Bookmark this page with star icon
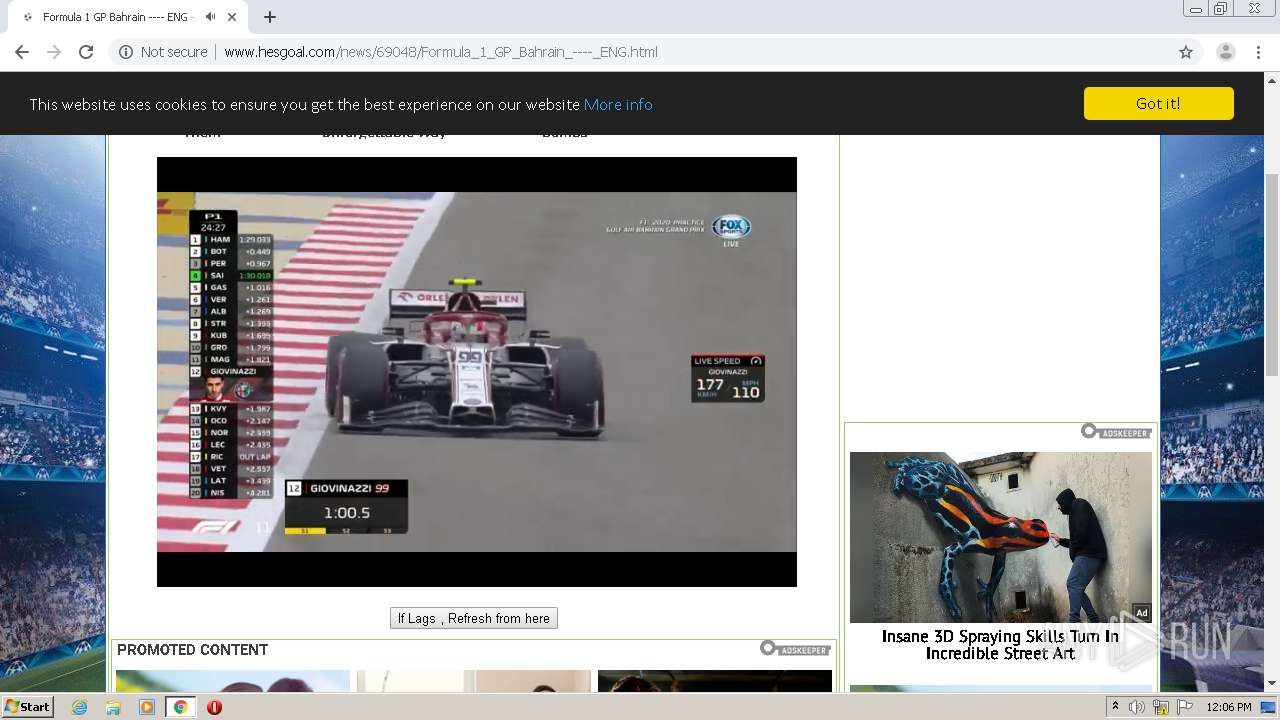The image size is (1280, 720). 1186,52
